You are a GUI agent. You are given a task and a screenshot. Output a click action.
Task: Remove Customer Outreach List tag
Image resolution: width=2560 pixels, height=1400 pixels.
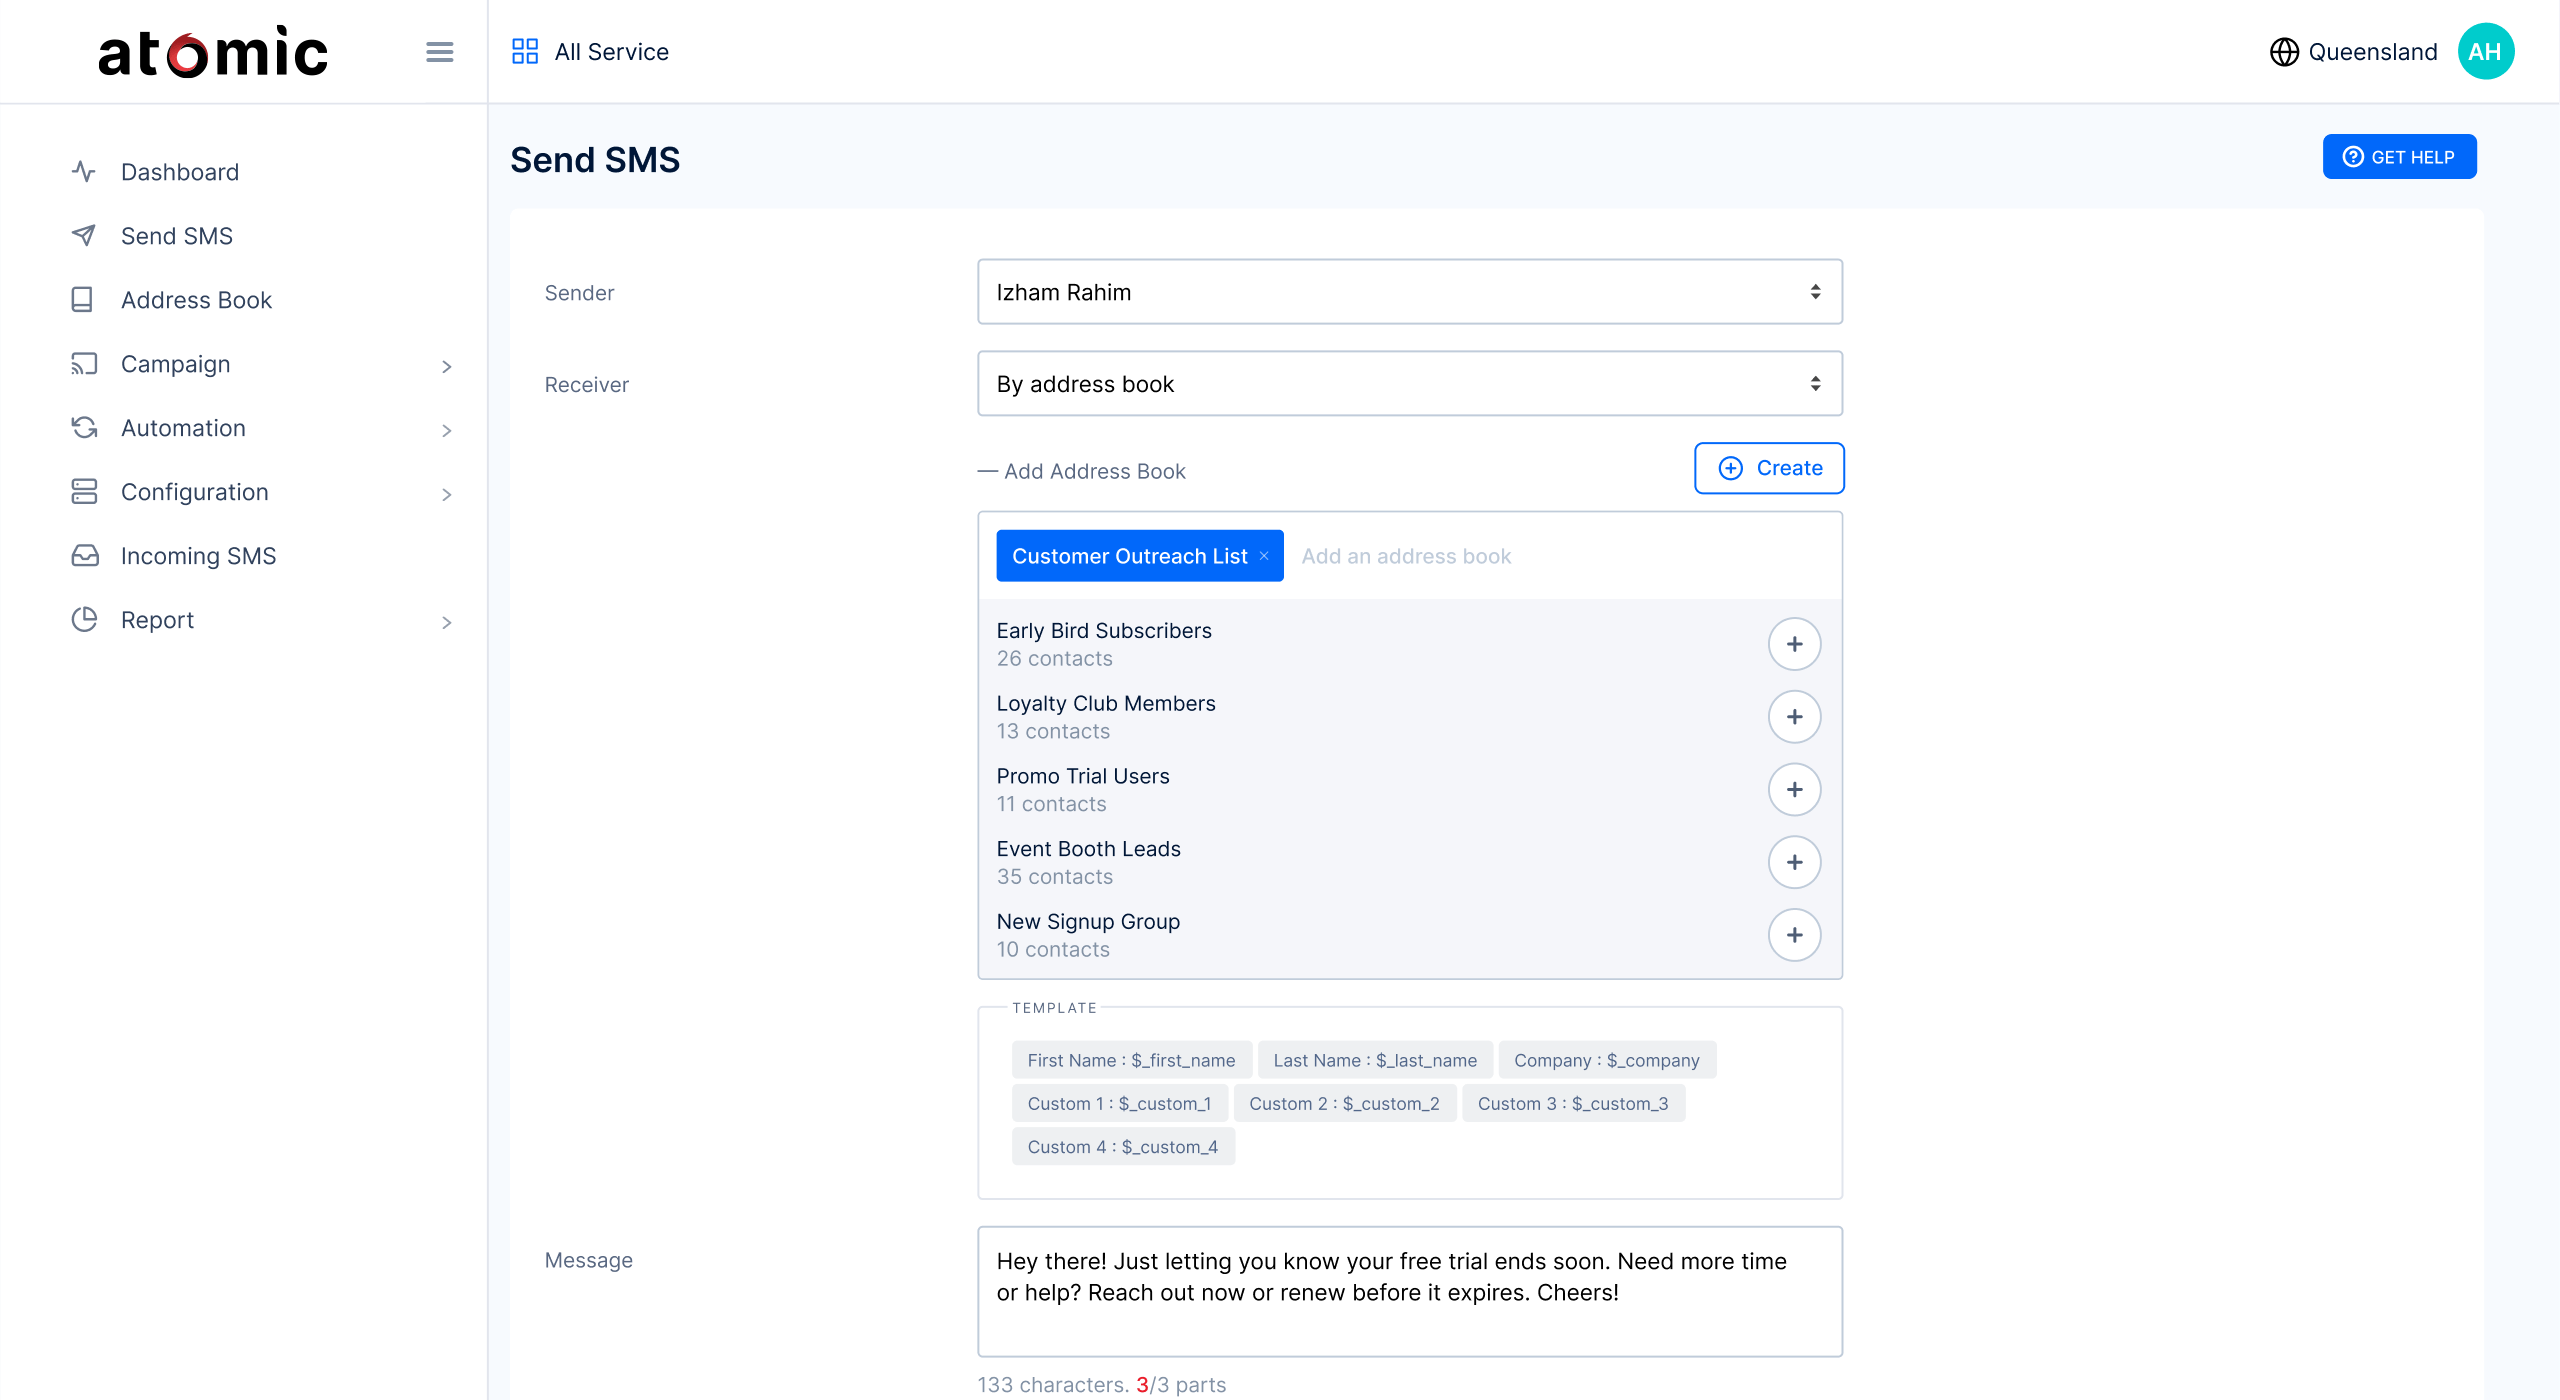[x=1264, y=556]
